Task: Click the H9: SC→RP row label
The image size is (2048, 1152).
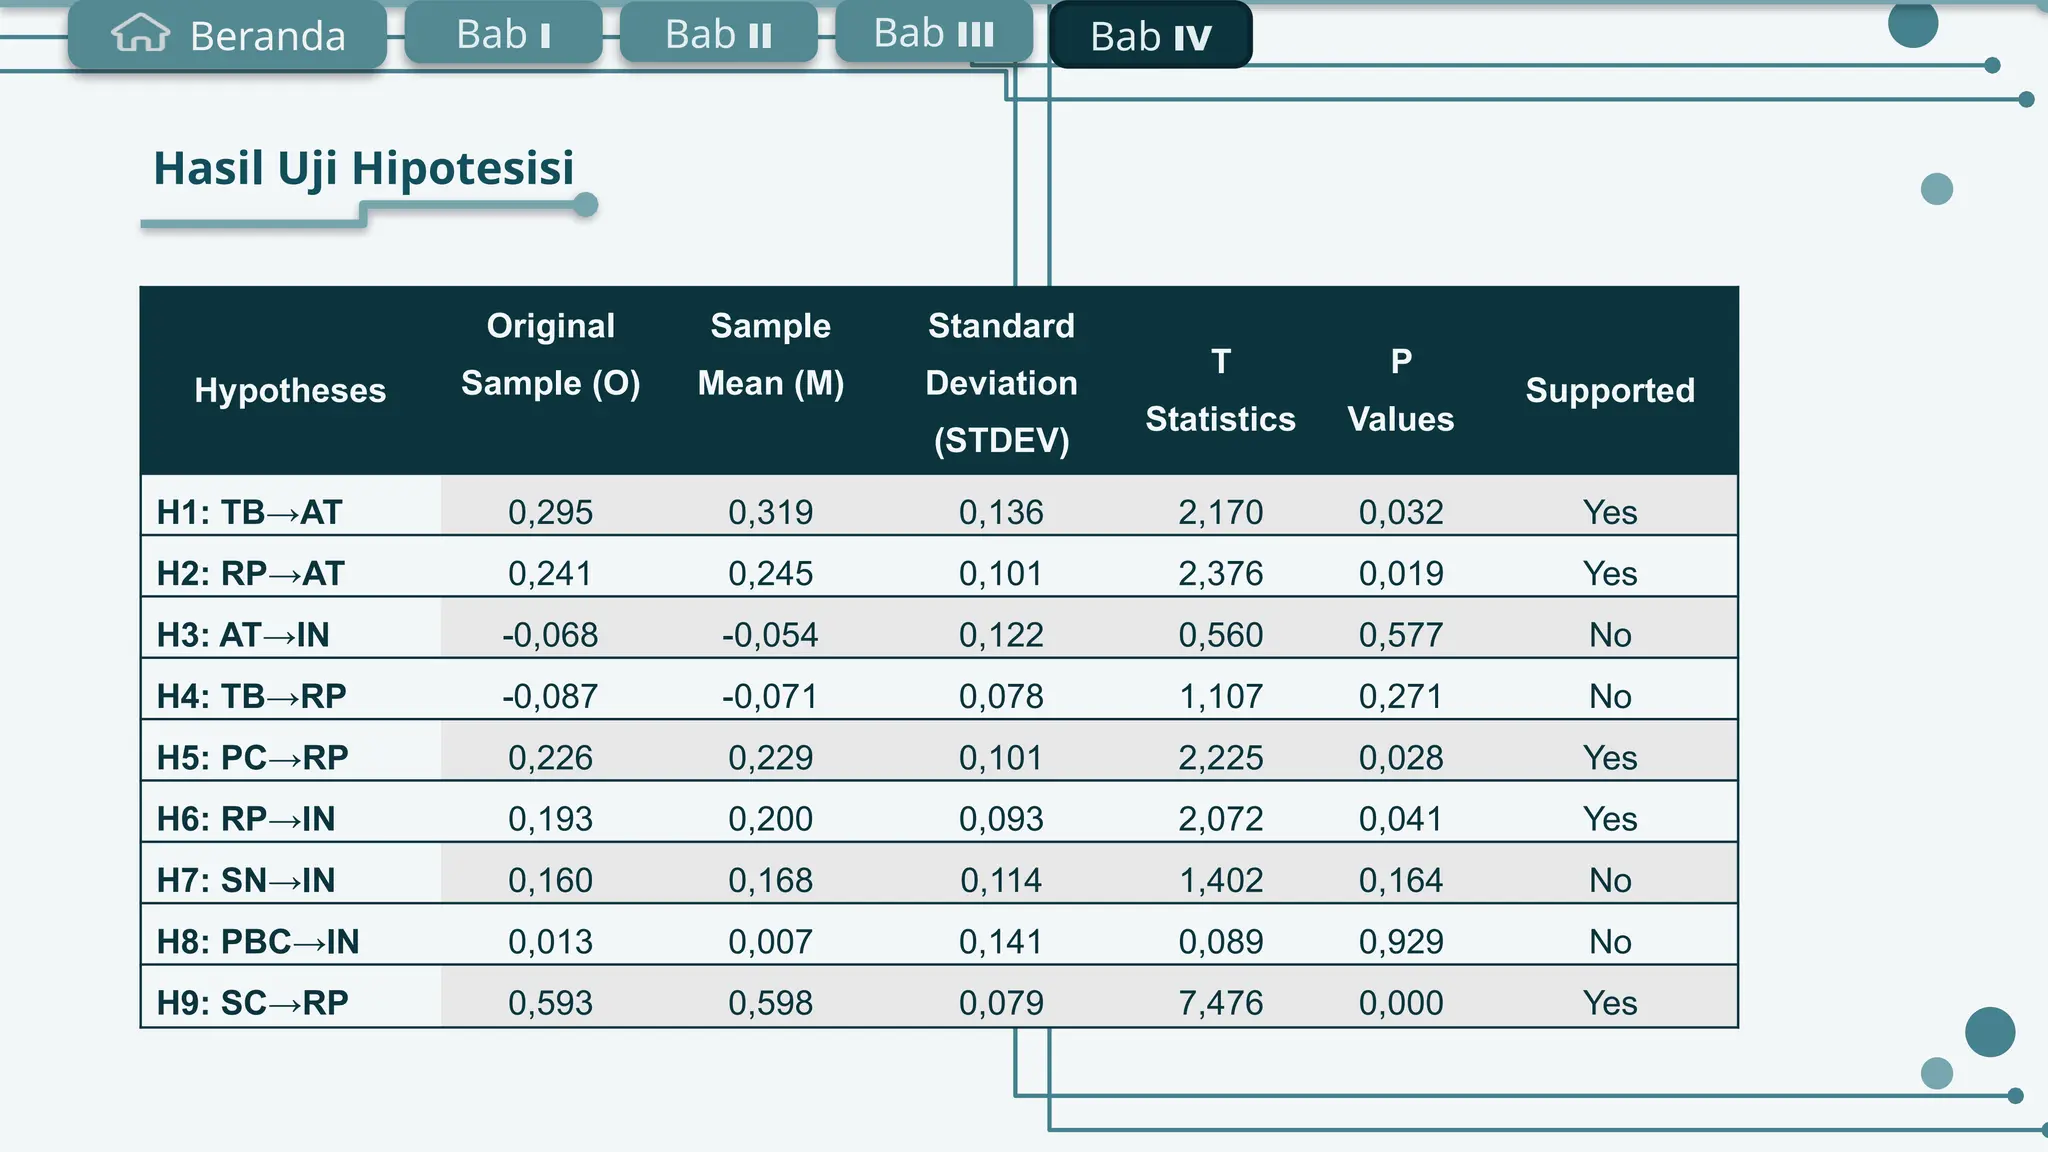Action: click(x=252, y=1003)
